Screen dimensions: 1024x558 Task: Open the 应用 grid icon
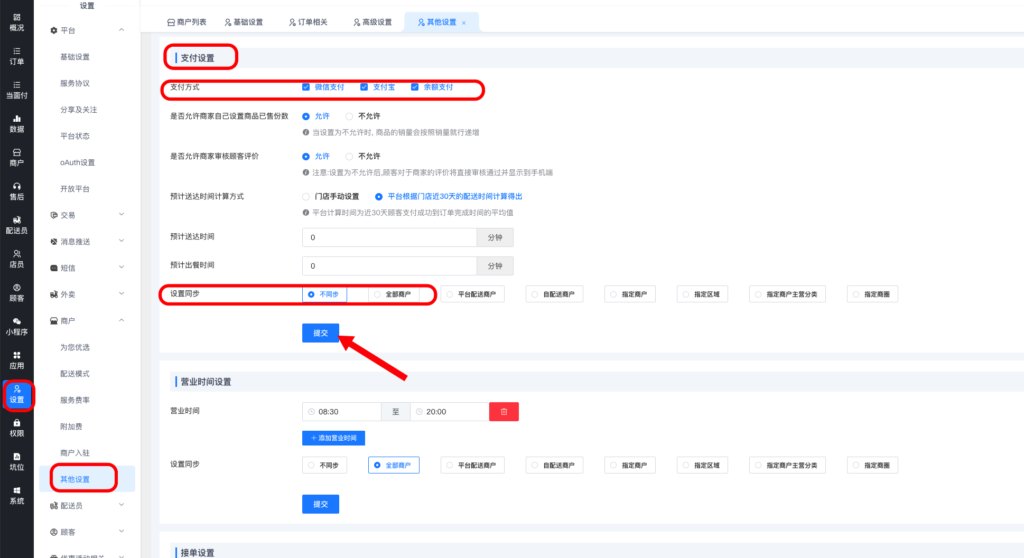(x=16, y=360)
